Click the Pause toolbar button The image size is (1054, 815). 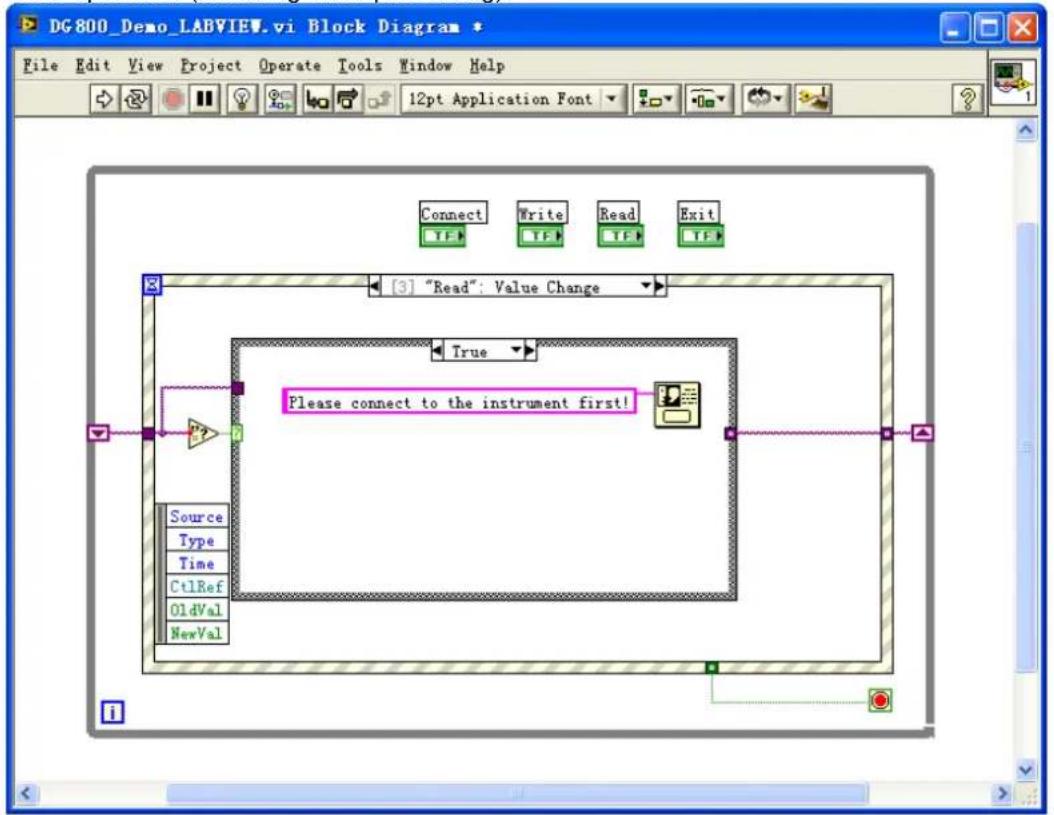coord(204,100)
